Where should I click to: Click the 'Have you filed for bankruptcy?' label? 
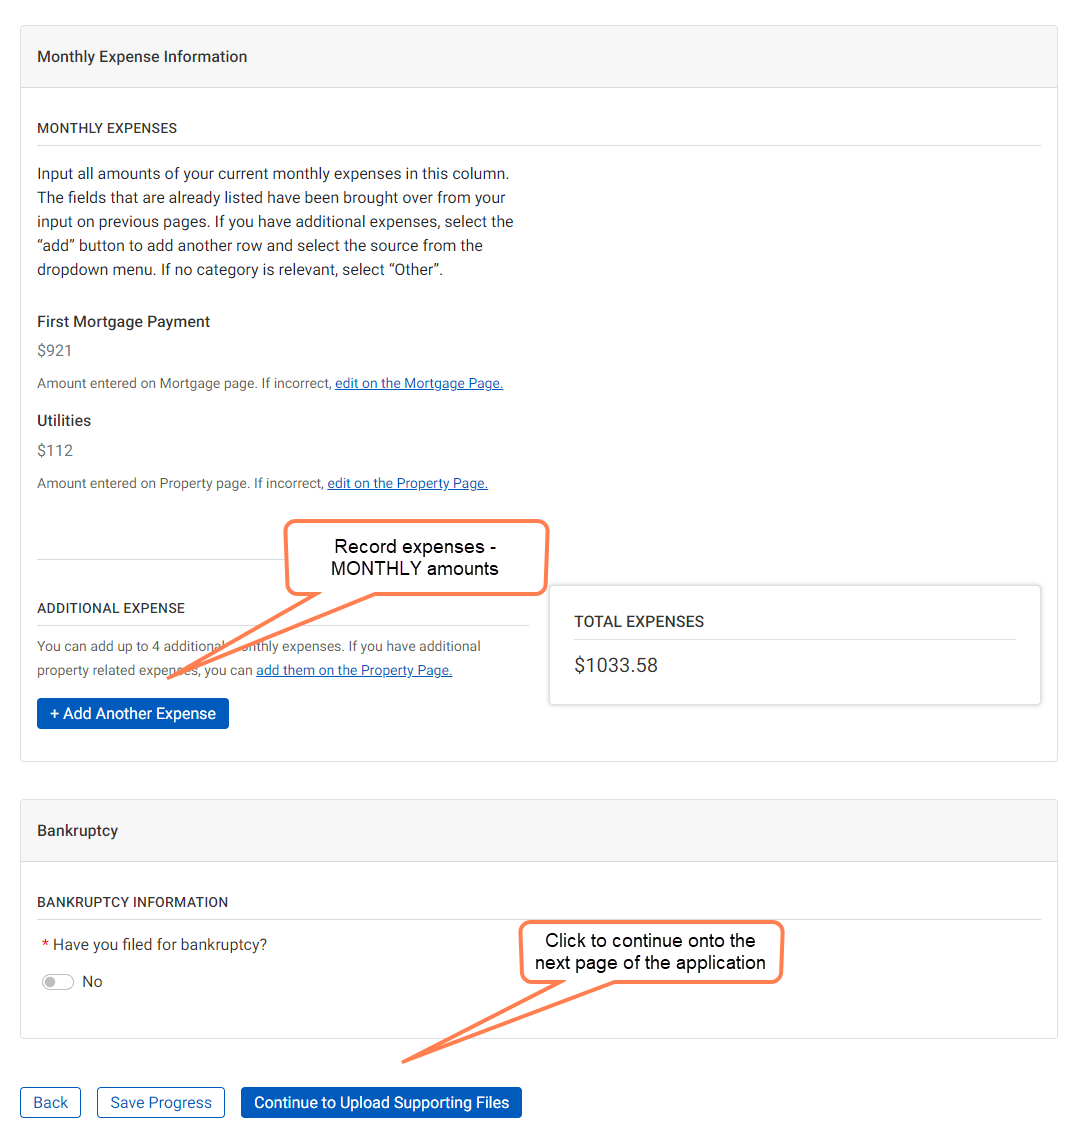pyautogui.click(x=160, y=944)
